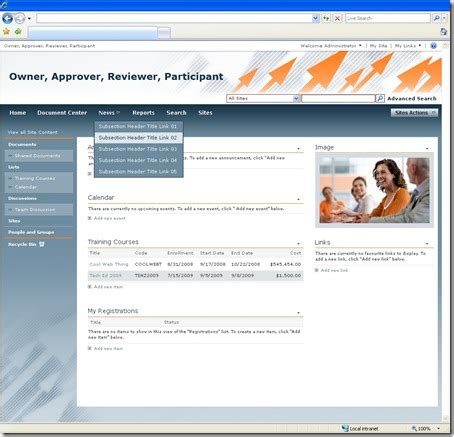454x437 pixels.
Task: Open the Lists sidebar heading
Action: [x=14, y=167]
